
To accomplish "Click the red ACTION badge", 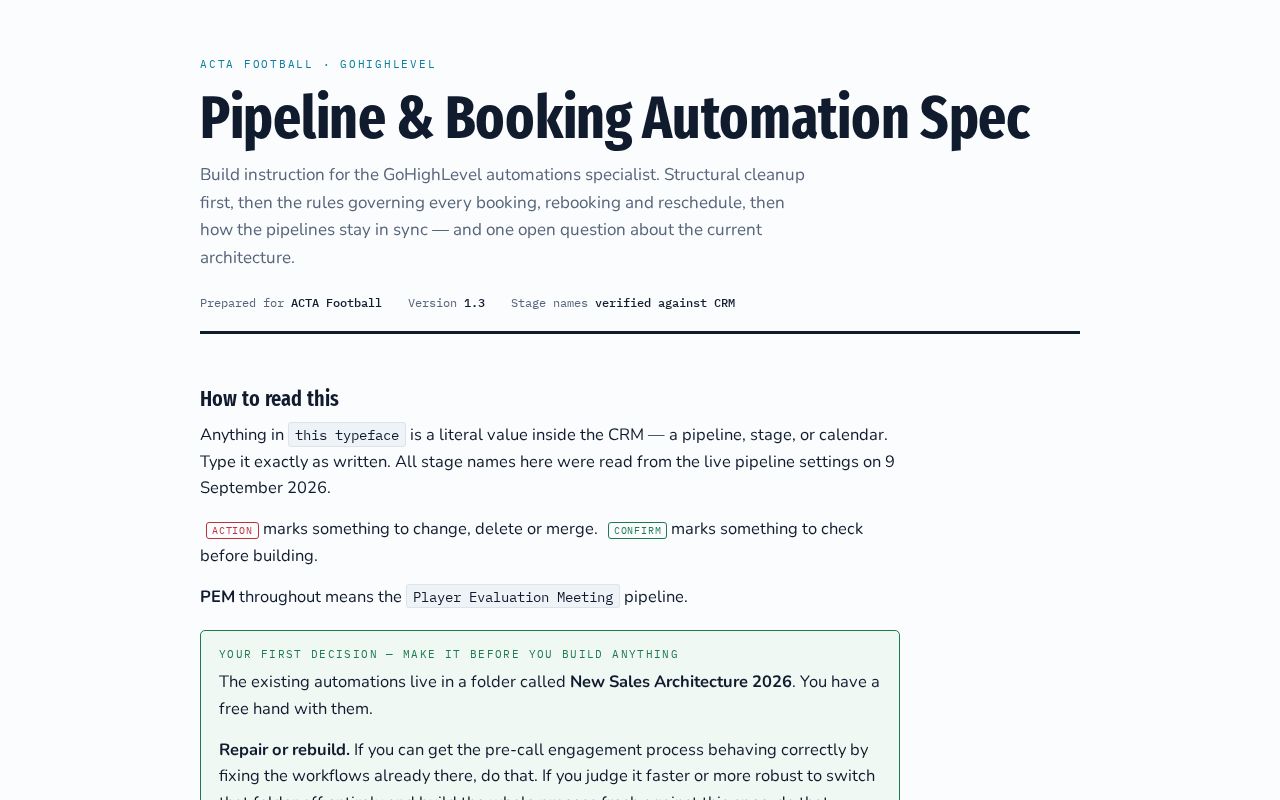I will (232, 530).
